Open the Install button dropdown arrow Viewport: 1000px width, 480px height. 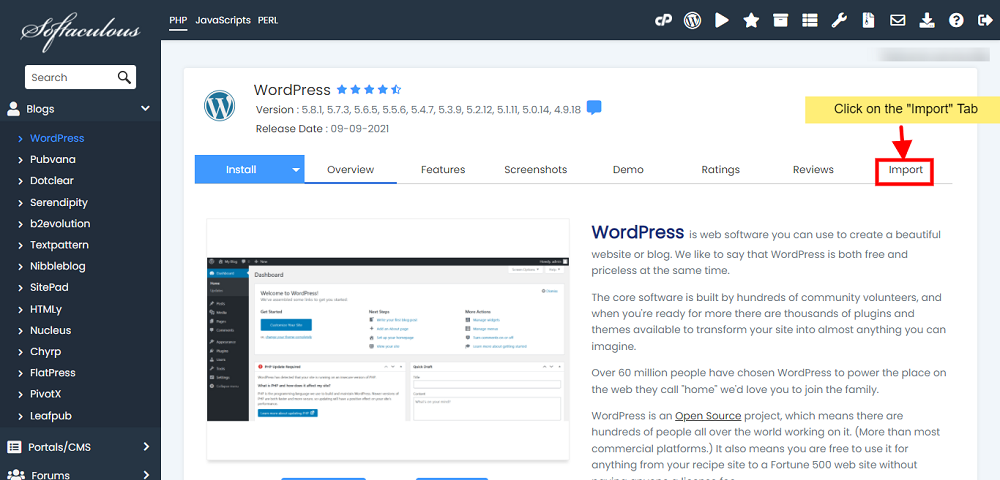(x=296, y=170)
